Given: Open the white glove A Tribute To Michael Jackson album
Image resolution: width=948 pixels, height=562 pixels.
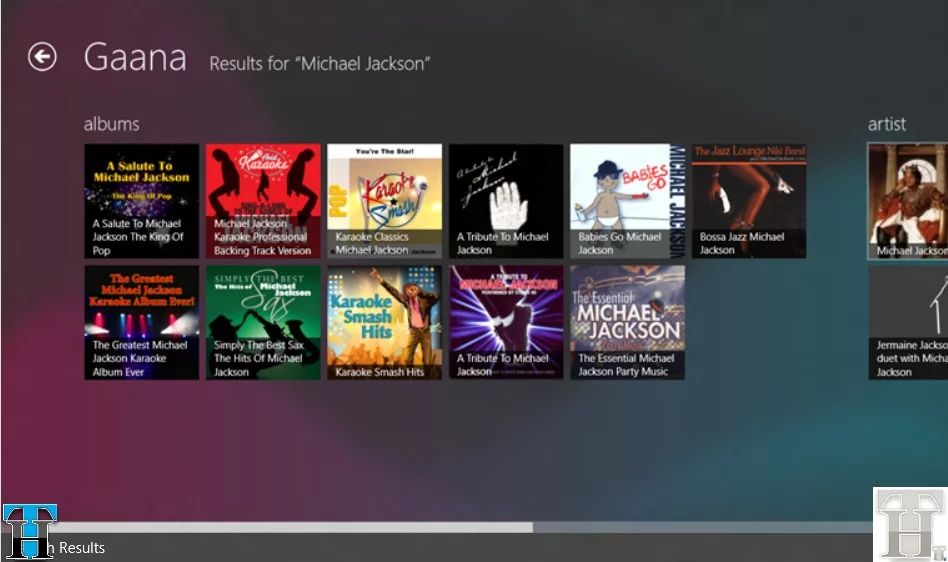Looking at the screenshot, I should (506, 201).
